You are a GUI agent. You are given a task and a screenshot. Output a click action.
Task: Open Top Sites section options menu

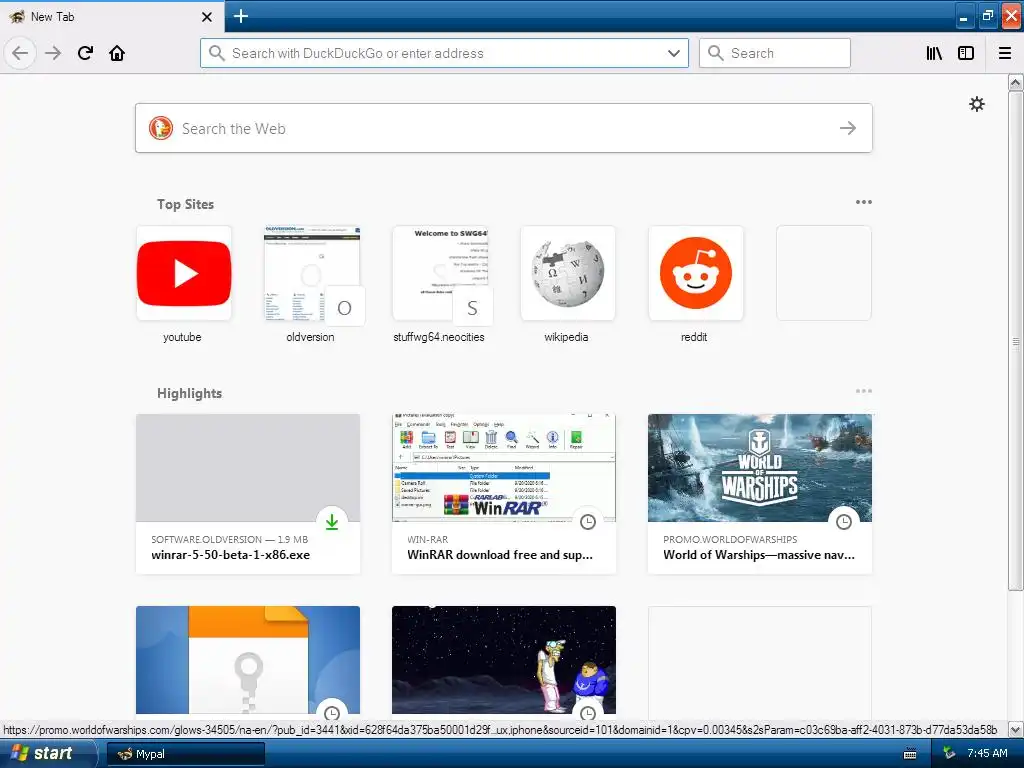[863, 202]
